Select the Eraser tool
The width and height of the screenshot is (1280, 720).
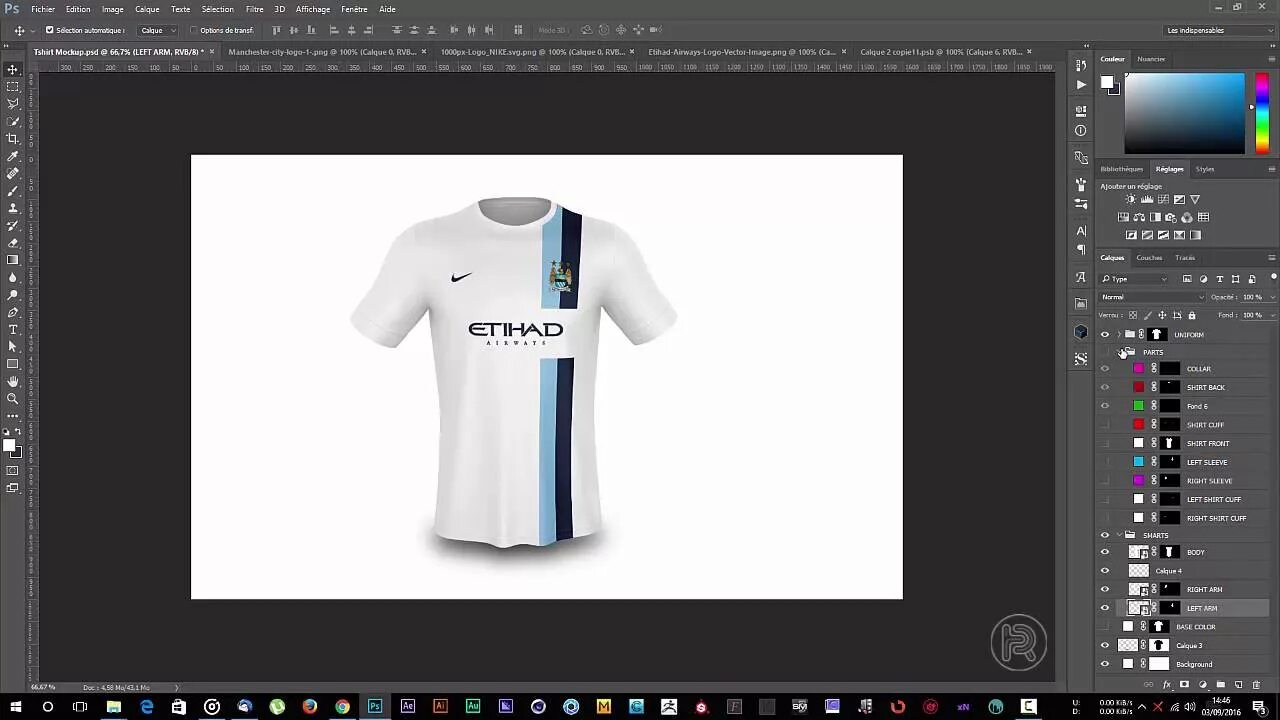pyautogui.click(x=13, y=243)
